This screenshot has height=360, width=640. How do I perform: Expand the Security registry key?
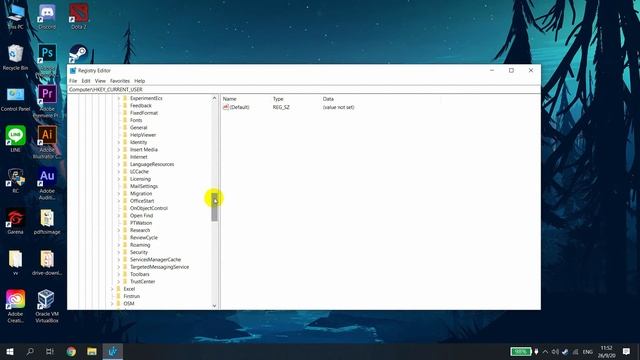pos(119,253)
